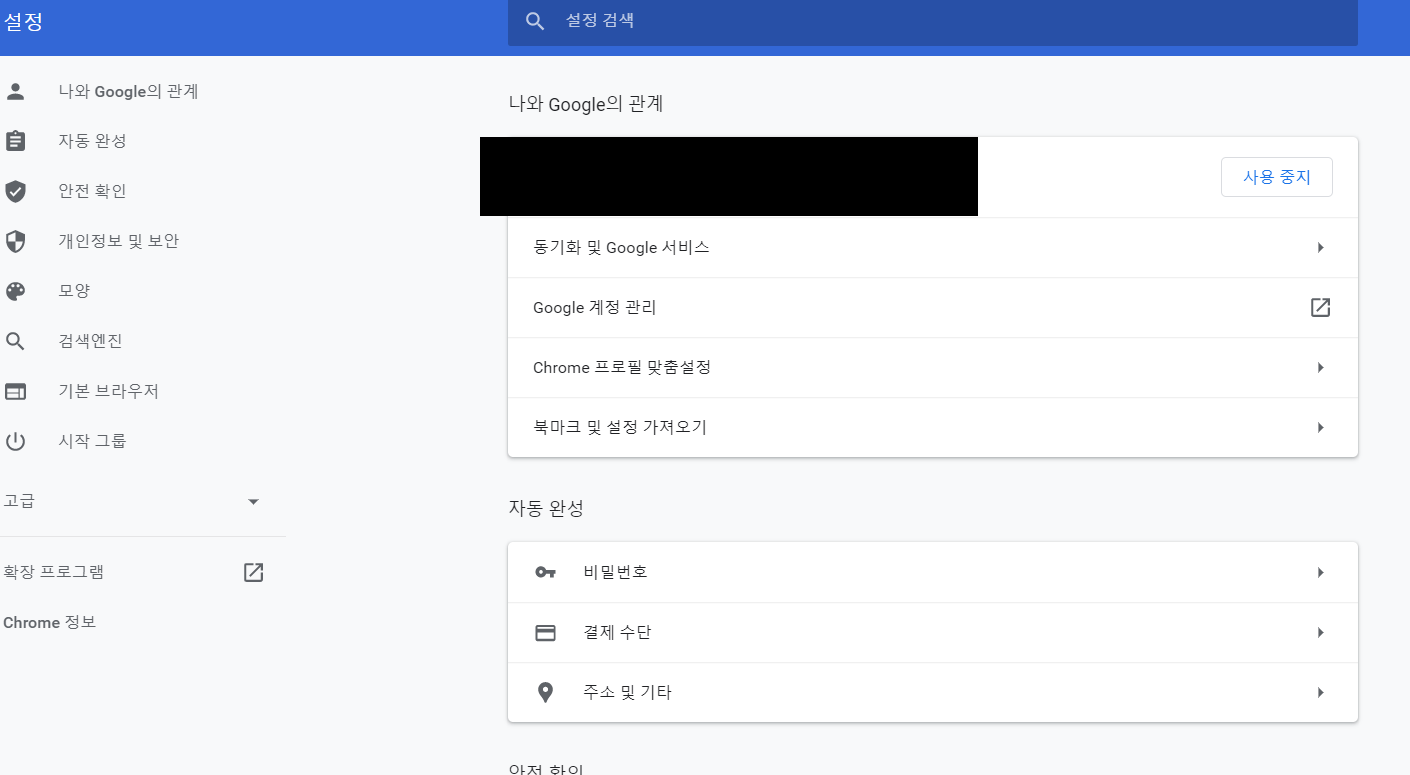Select 자동 완성 in sidebar menu

tap(92, 141)
